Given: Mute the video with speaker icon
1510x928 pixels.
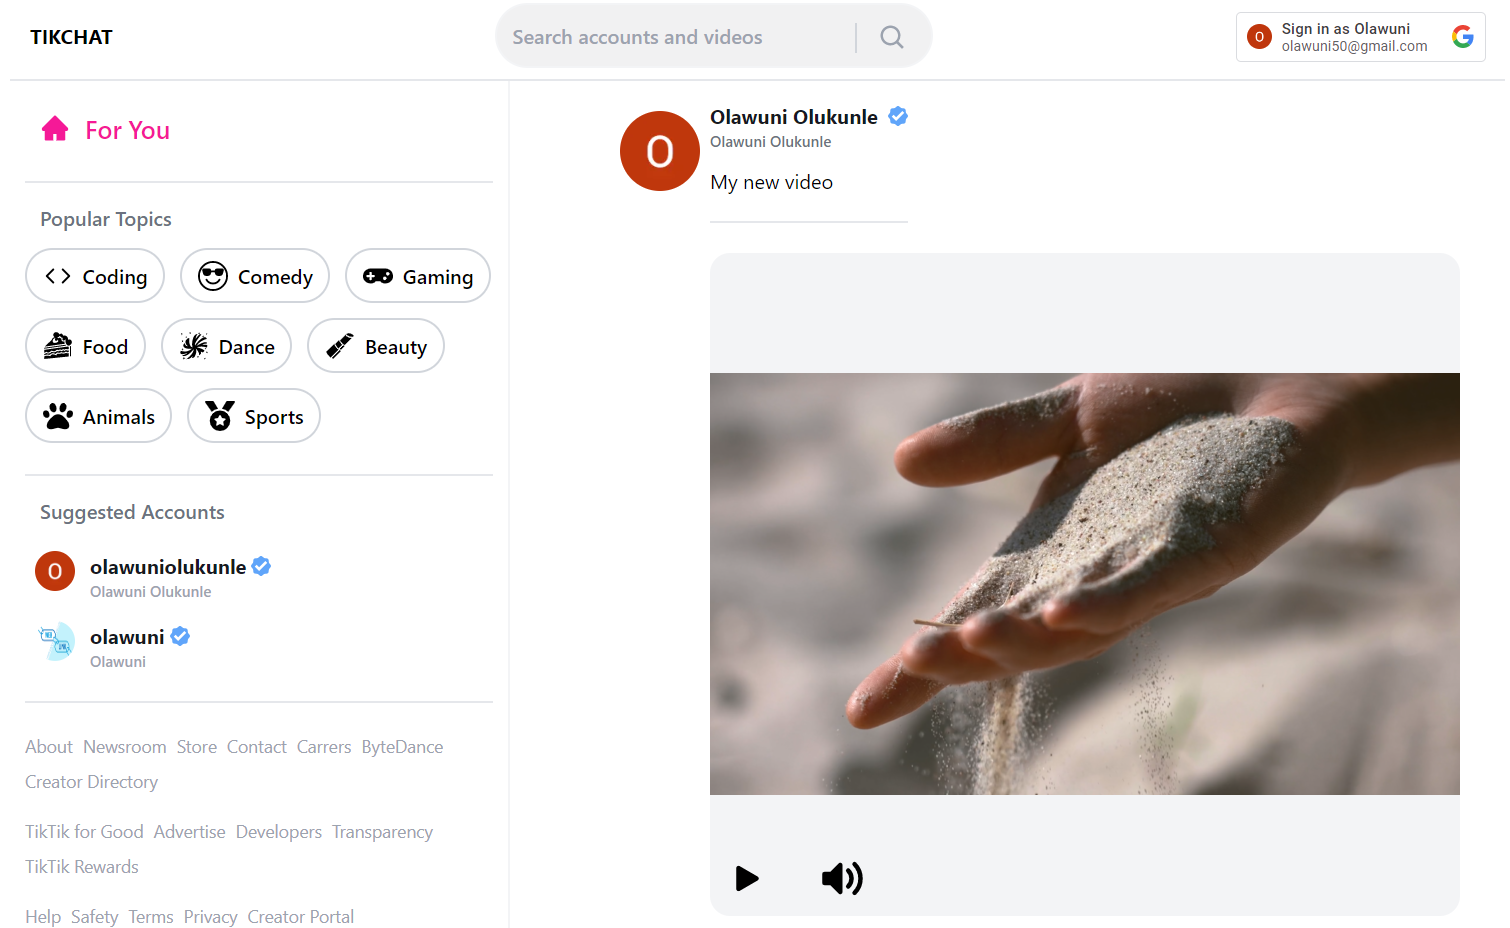Looking at the screenshot, I should (842, 878).
